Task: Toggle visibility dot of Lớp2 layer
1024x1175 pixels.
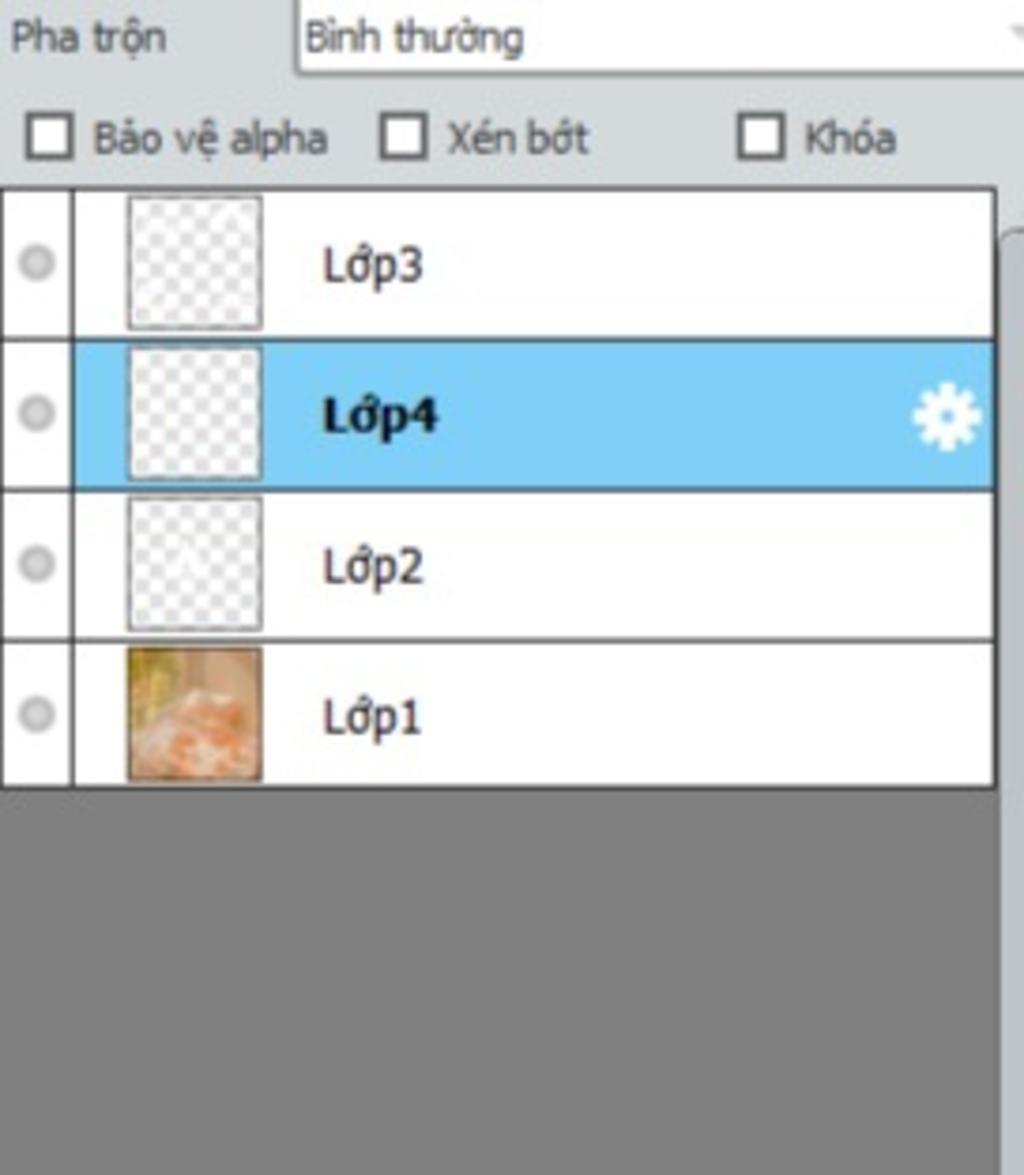Action: 37,564
